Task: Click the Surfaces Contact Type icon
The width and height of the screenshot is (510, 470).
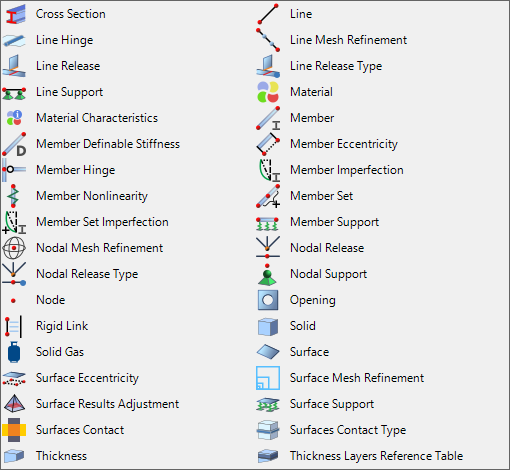Action: (268, 430)
